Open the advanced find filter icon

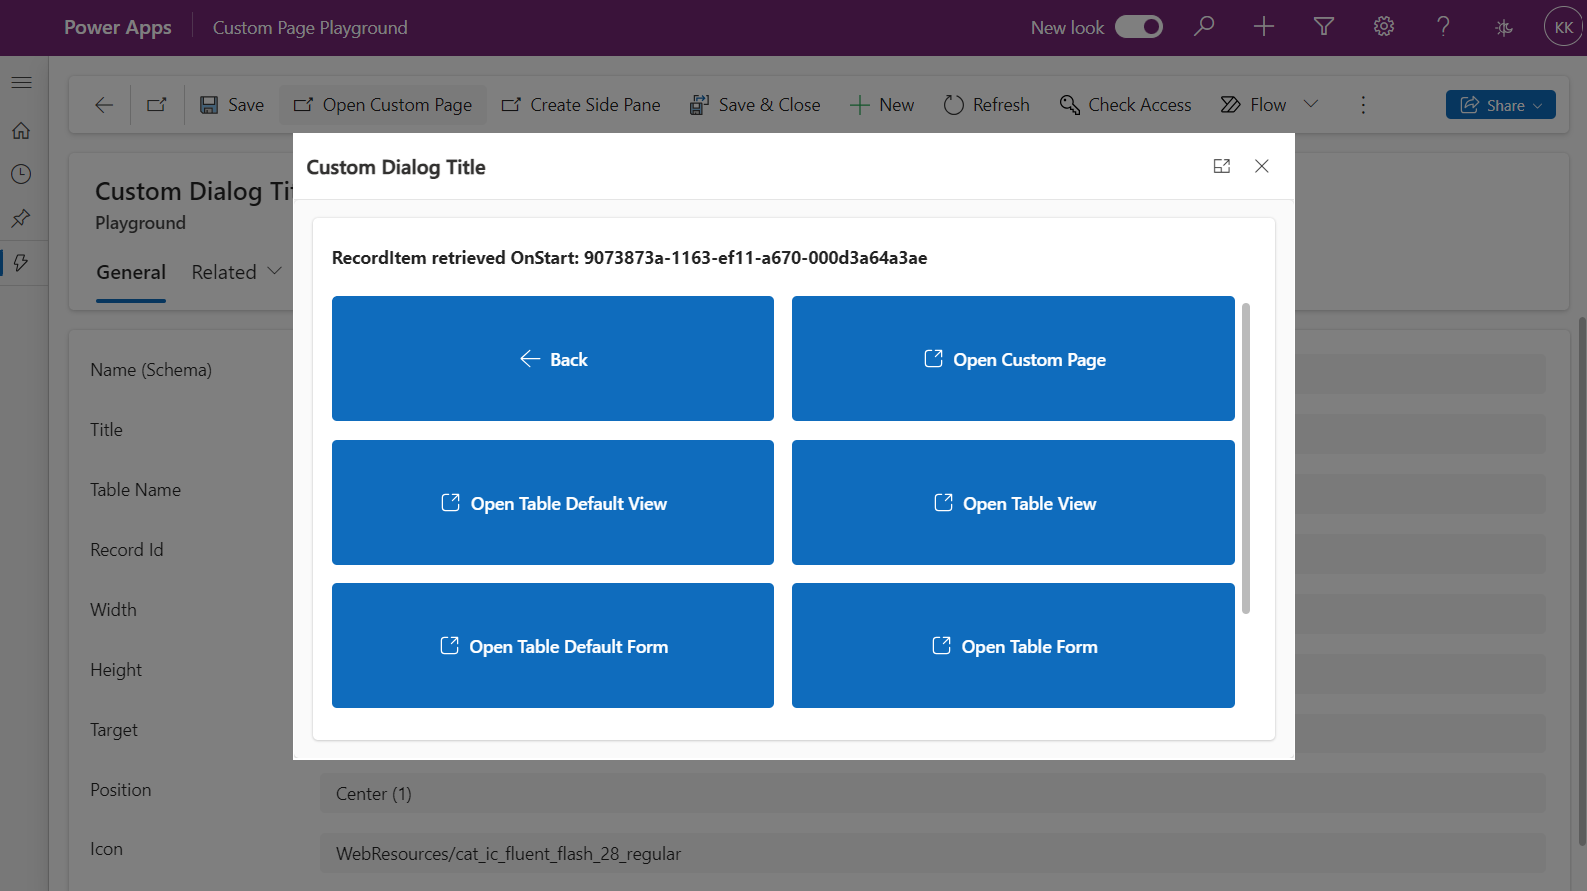click(x=1324, y=27)
